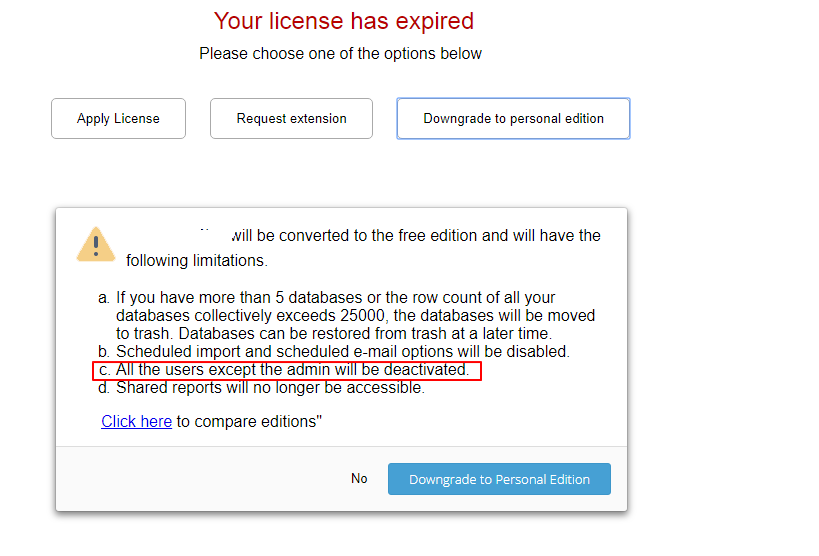
Task: Click the red-boxed users deactivated text
Action: click(x=292, y=370)
